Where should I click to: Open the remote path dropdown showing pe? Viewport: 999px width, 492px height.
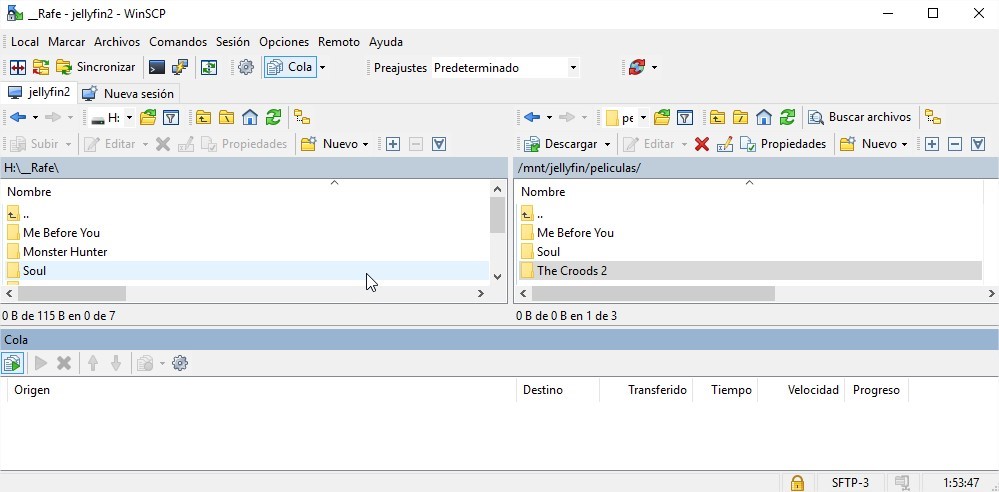[626, 118]
